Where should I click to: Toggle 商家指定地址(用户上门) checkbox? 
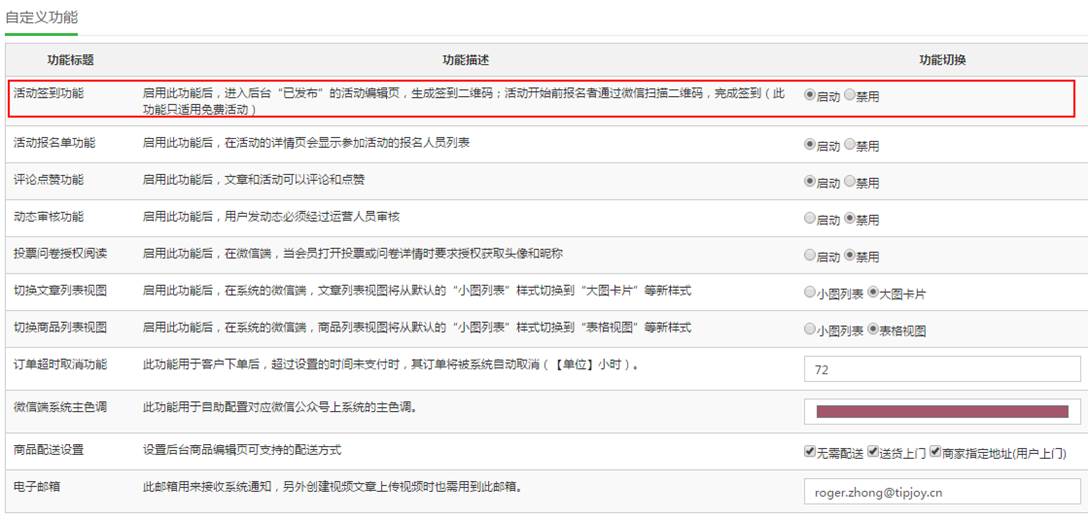935,452
